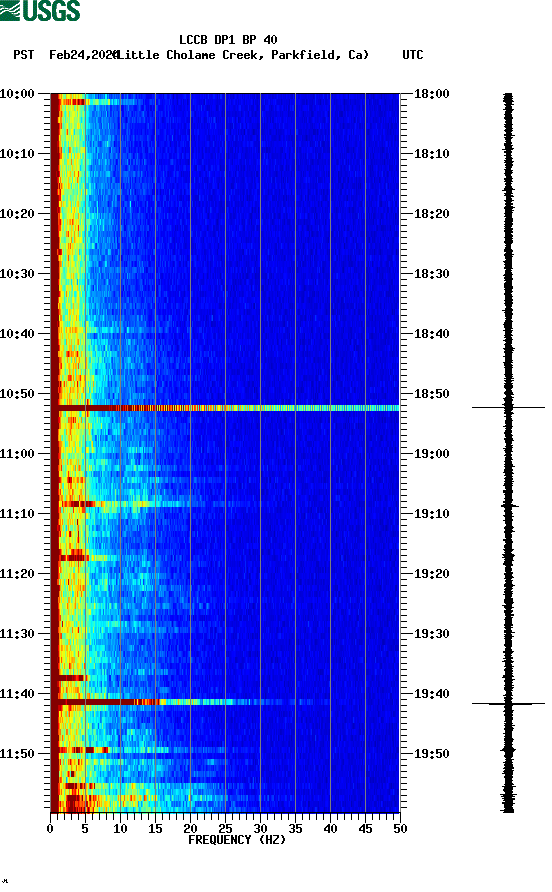Click the '19:00' UTC time label
Screen dimensions: 552x892
pos(432,454)
